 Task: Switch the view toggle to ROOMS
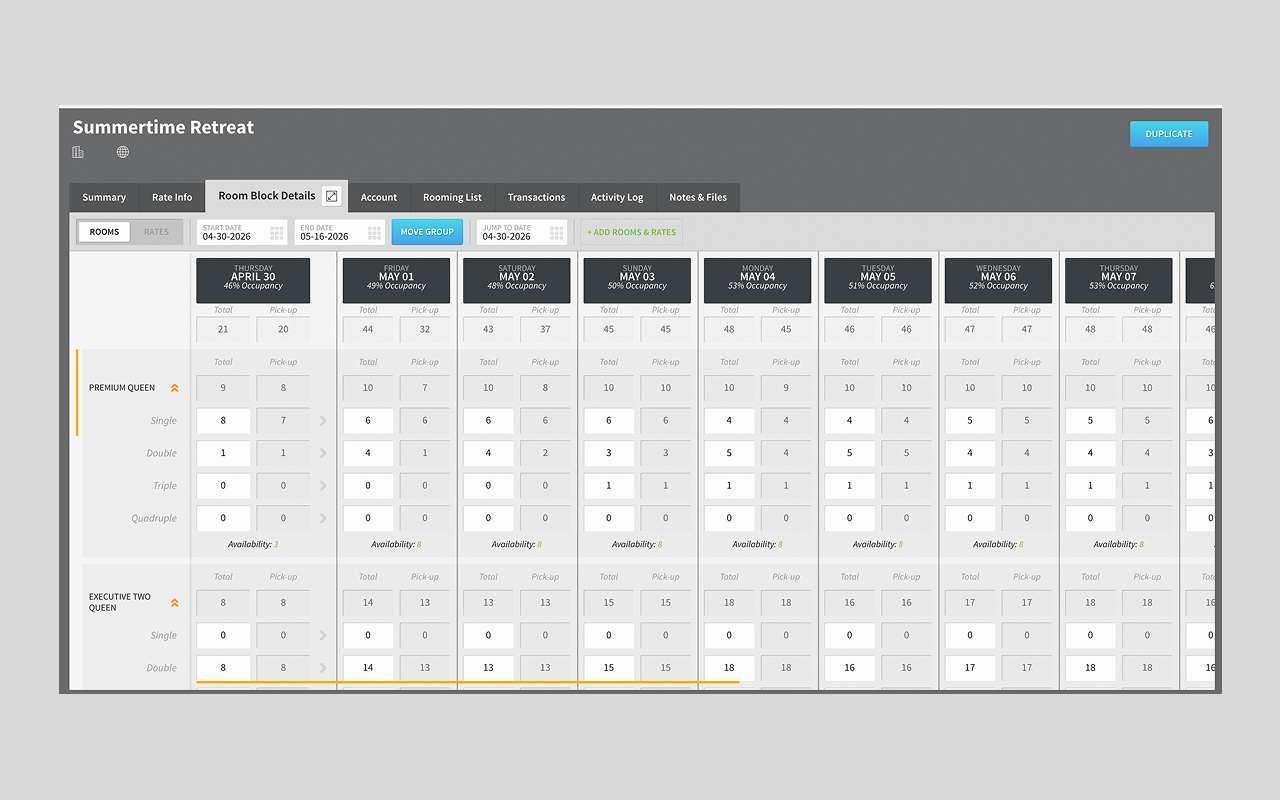104,232
